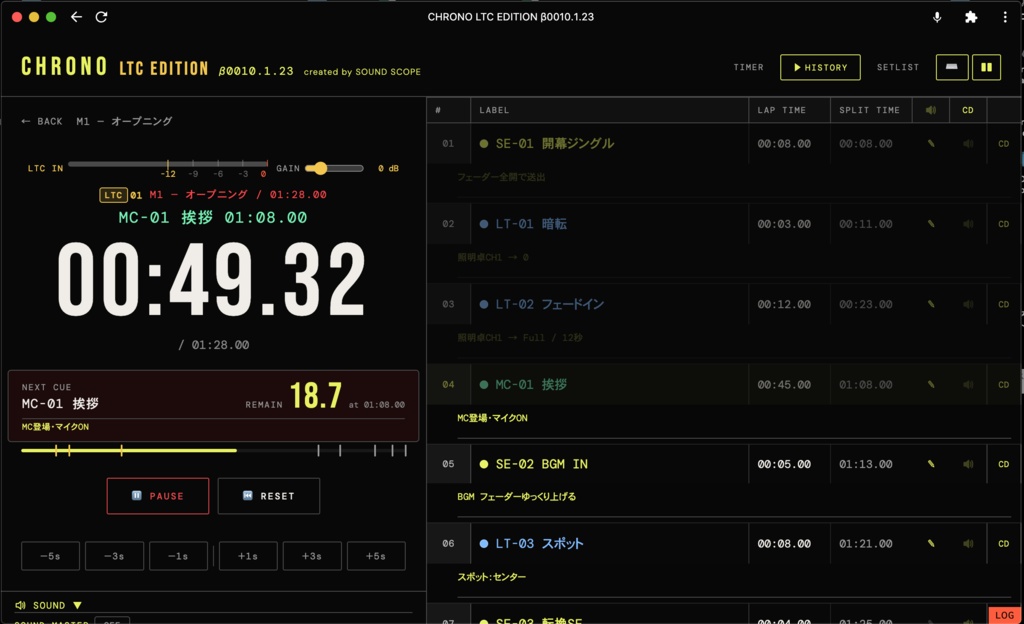Collapse the SOUND section triangle
The height and width of the screenshot is (624, 1024).
77,606
